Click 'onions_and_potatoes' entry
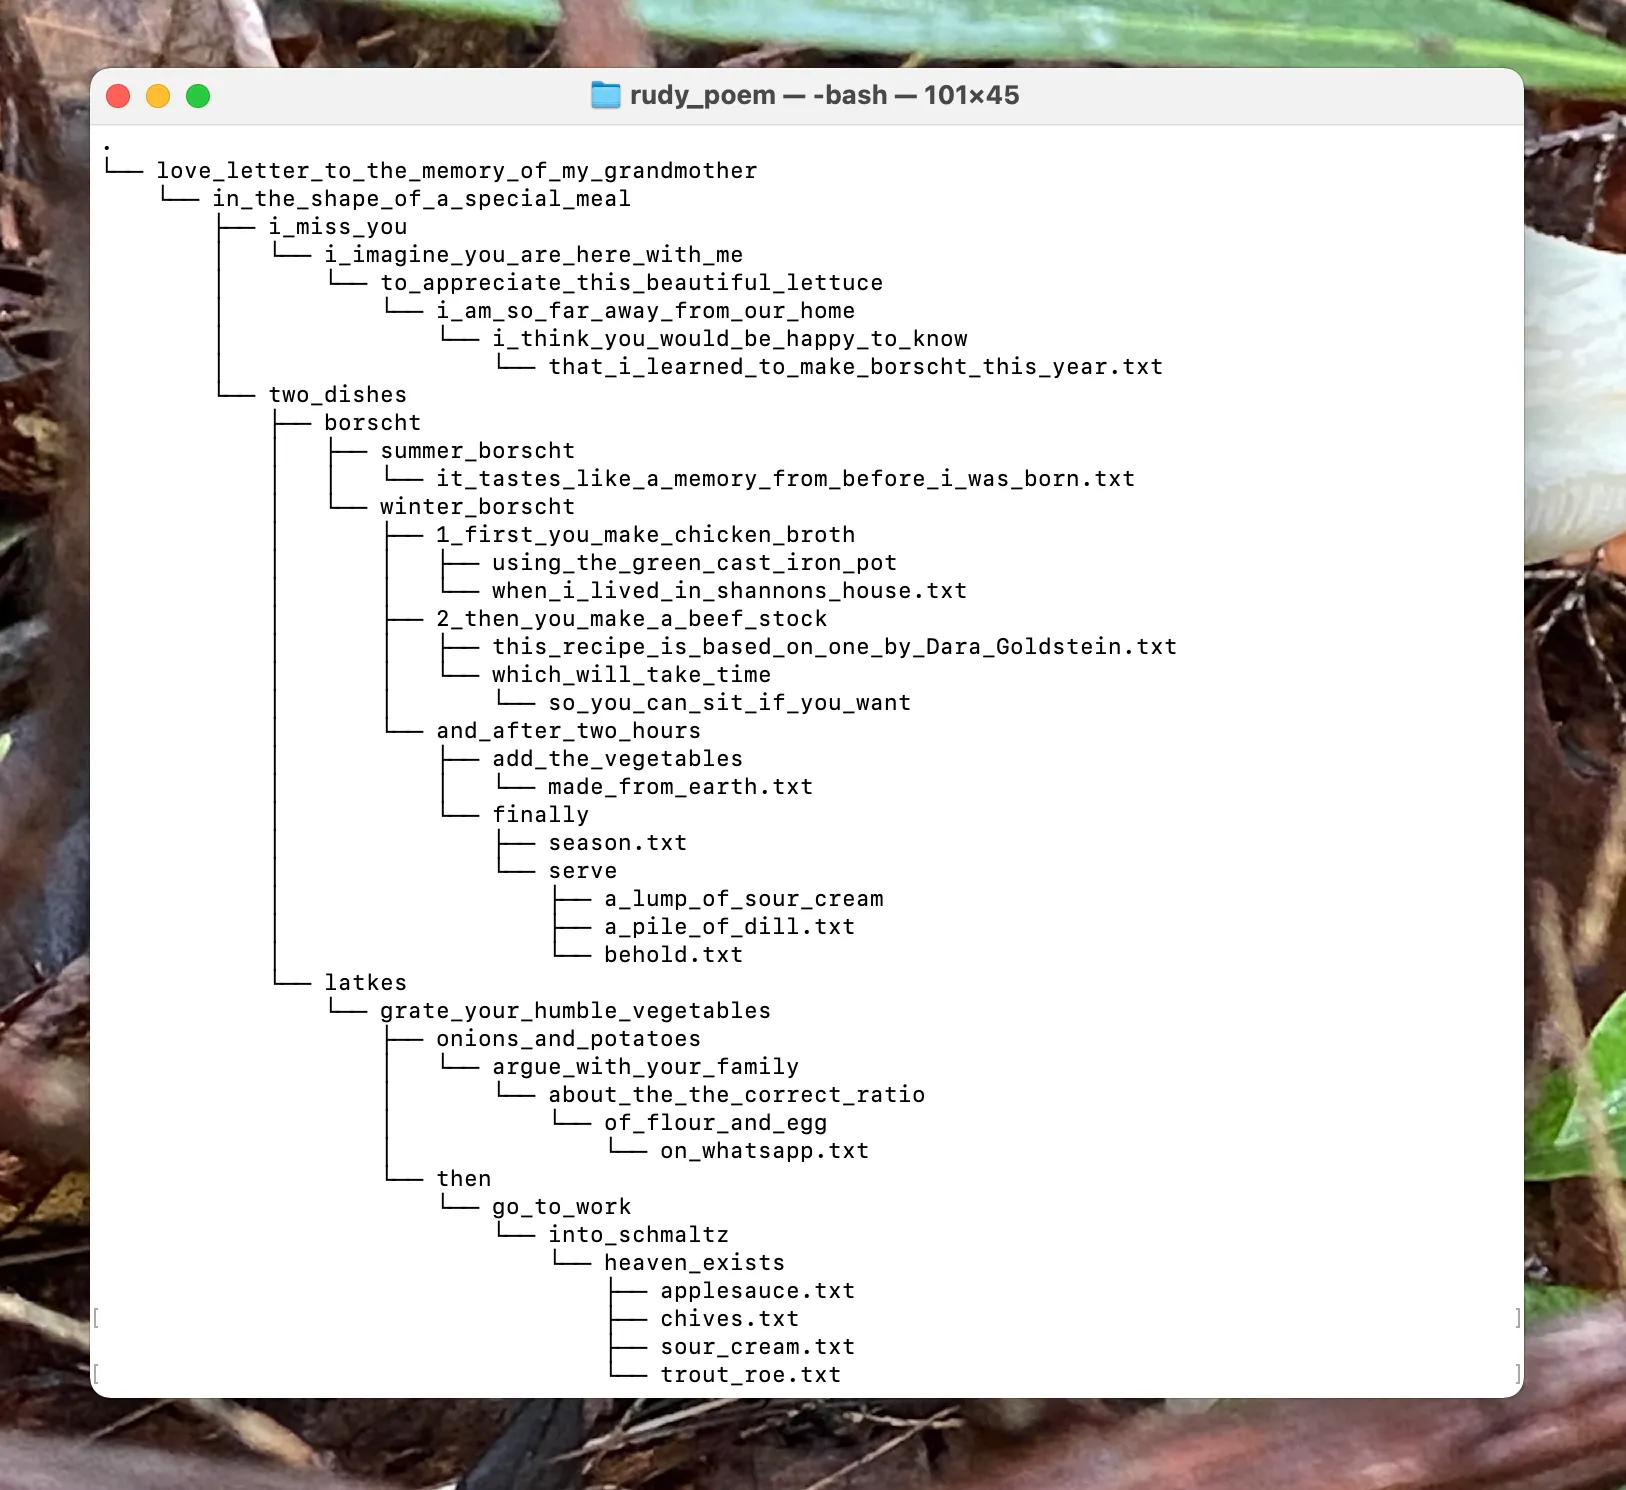 (568, 1039)
